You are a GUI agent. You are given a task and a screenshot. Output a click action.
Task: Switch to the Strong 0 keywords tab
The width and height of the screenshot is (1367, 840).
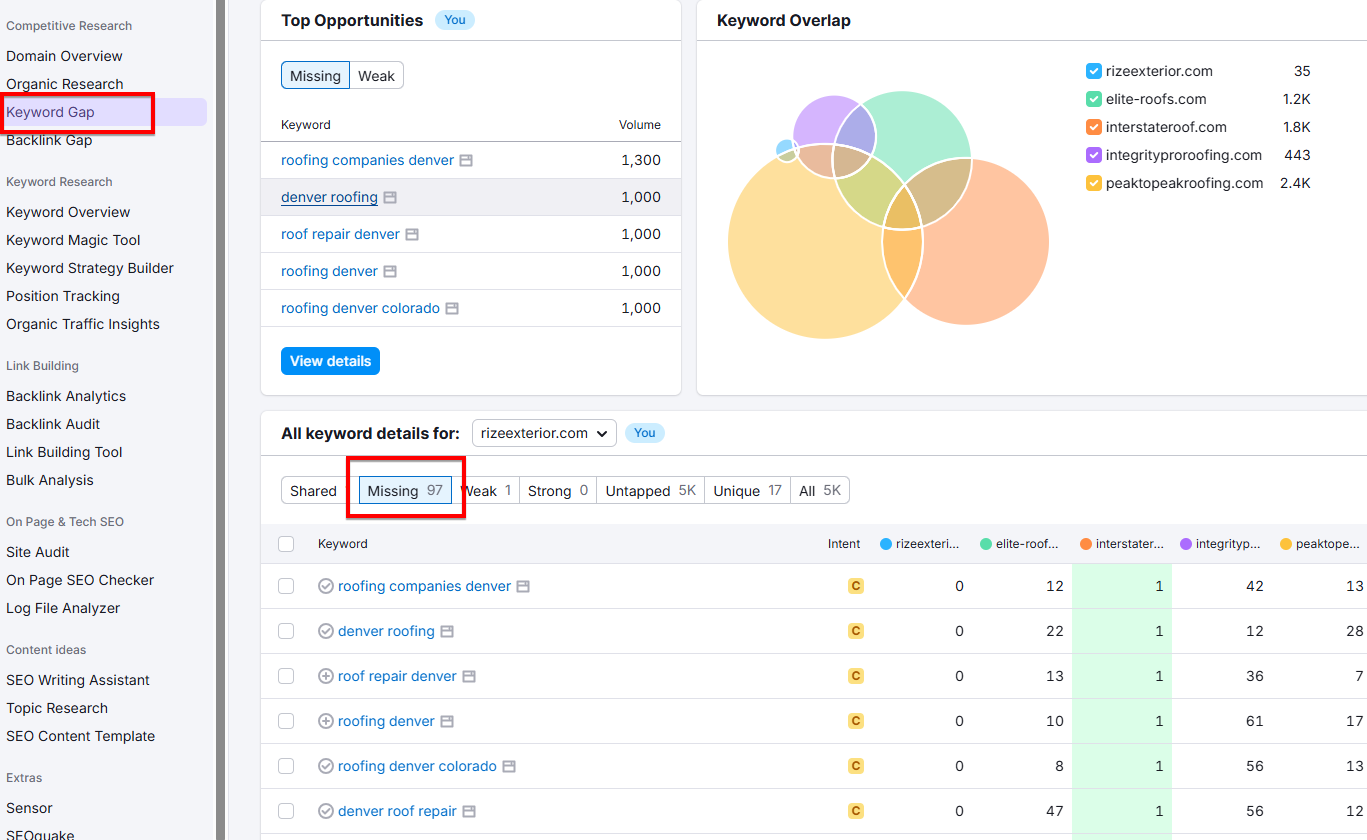pos(558,491)
